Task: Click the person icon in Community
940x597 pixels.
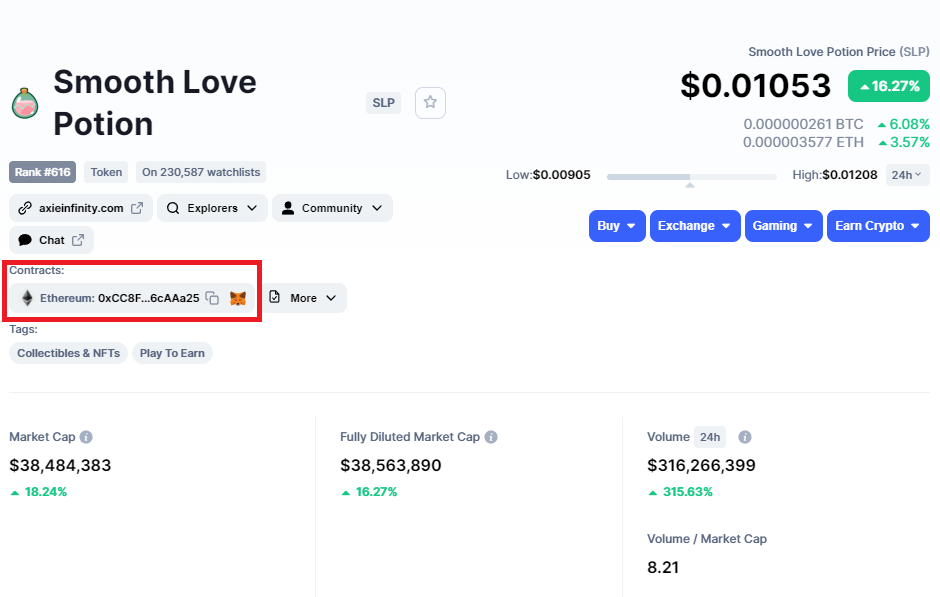Action: 288,208
